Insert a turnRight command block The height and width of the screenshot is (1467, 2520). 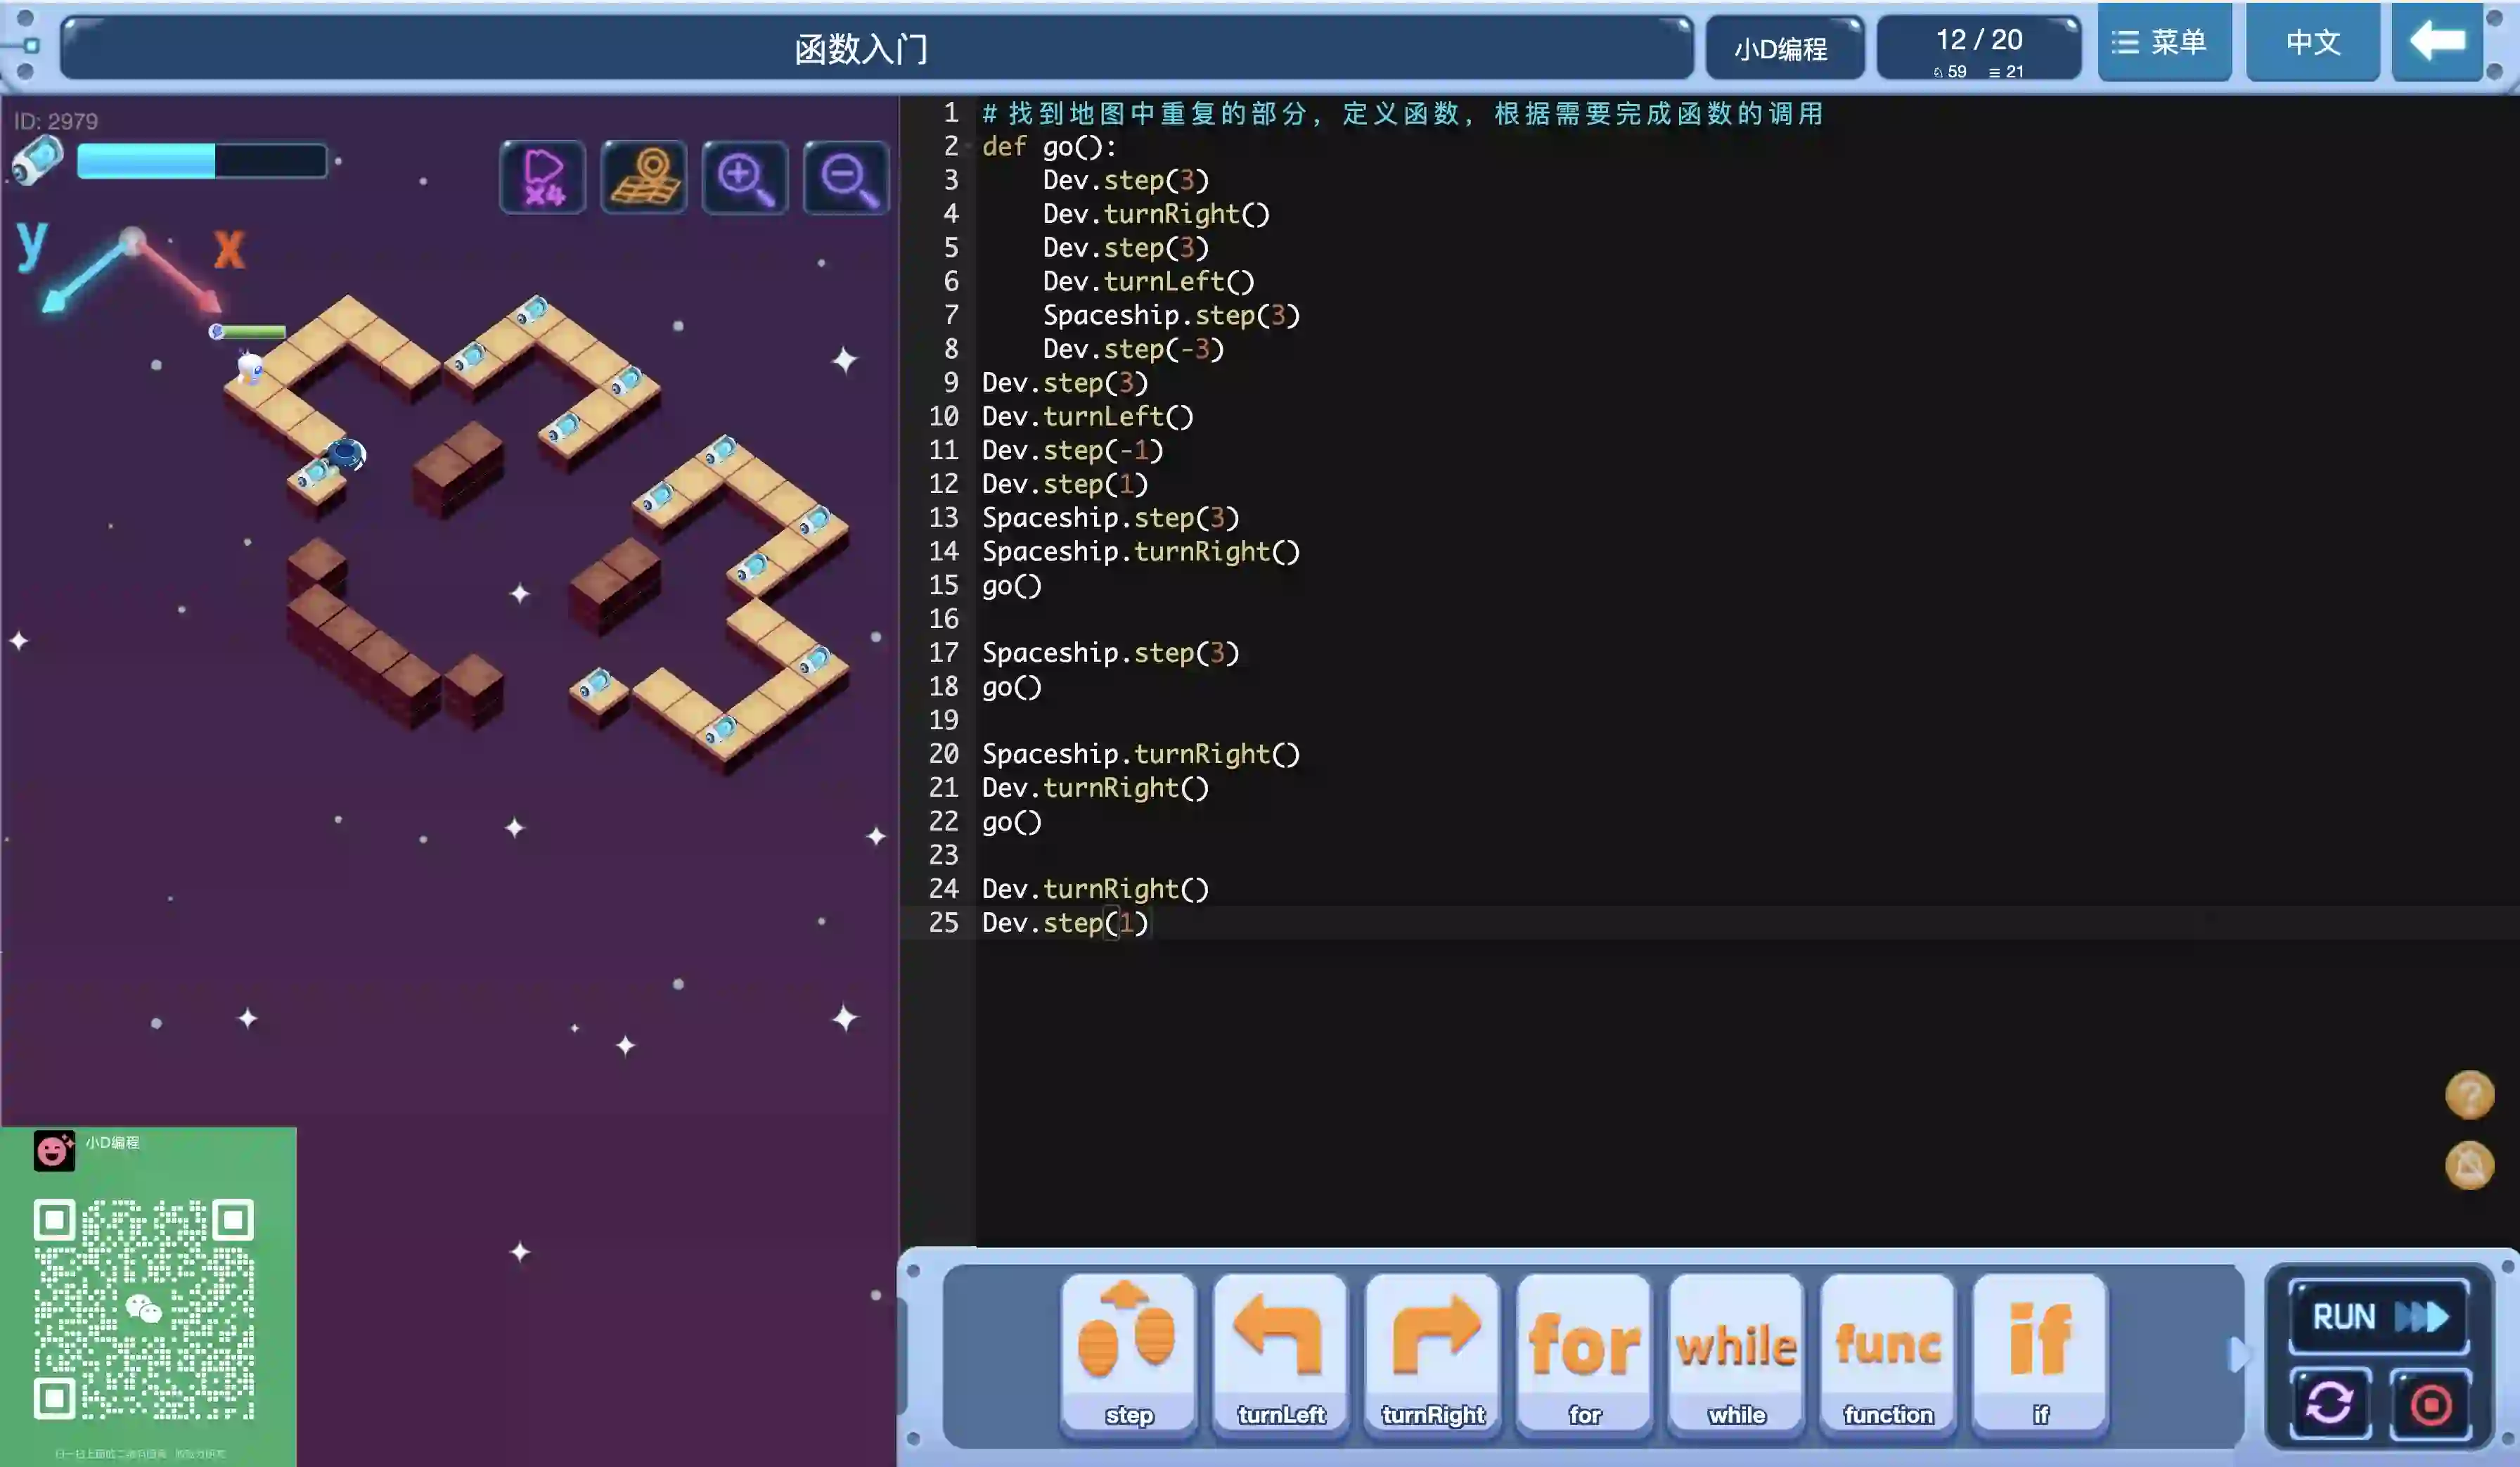point(1432,1352)
